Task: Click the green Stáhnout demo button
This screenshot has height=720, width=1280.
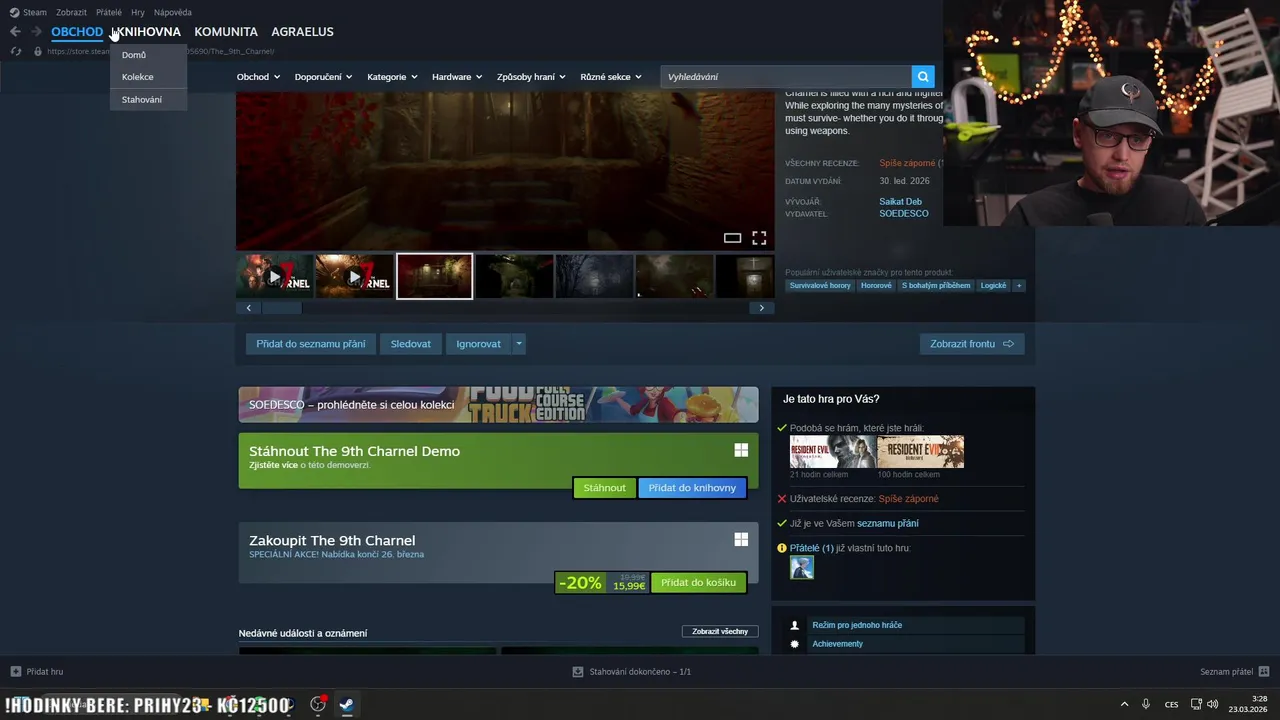Action: (604, 488)
